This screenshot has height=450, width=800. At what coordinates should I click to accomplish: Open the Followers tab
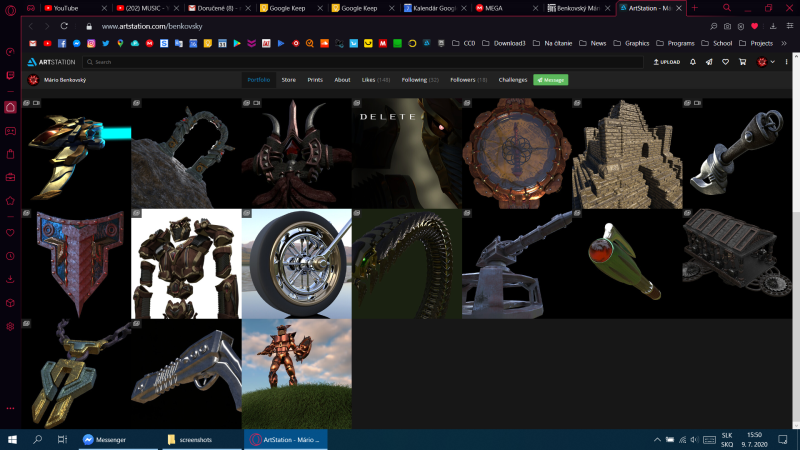pyautogui.click(x=468, y=80)
